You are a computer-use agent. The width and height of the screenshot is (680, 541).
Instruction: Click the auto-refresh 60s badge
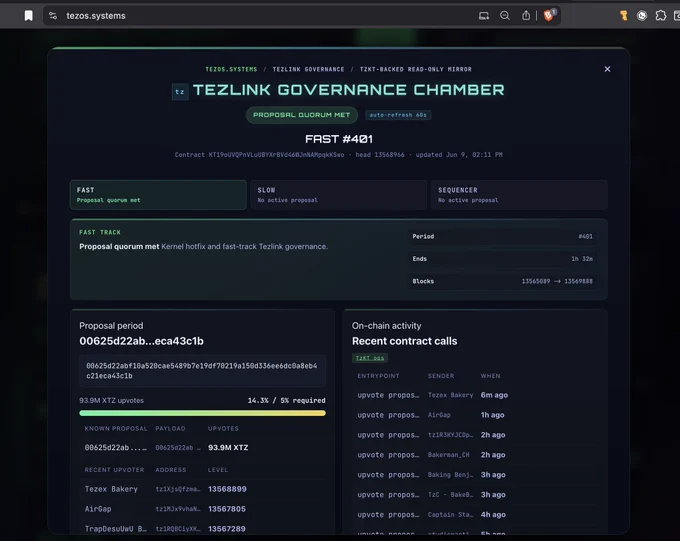[398, 115]
